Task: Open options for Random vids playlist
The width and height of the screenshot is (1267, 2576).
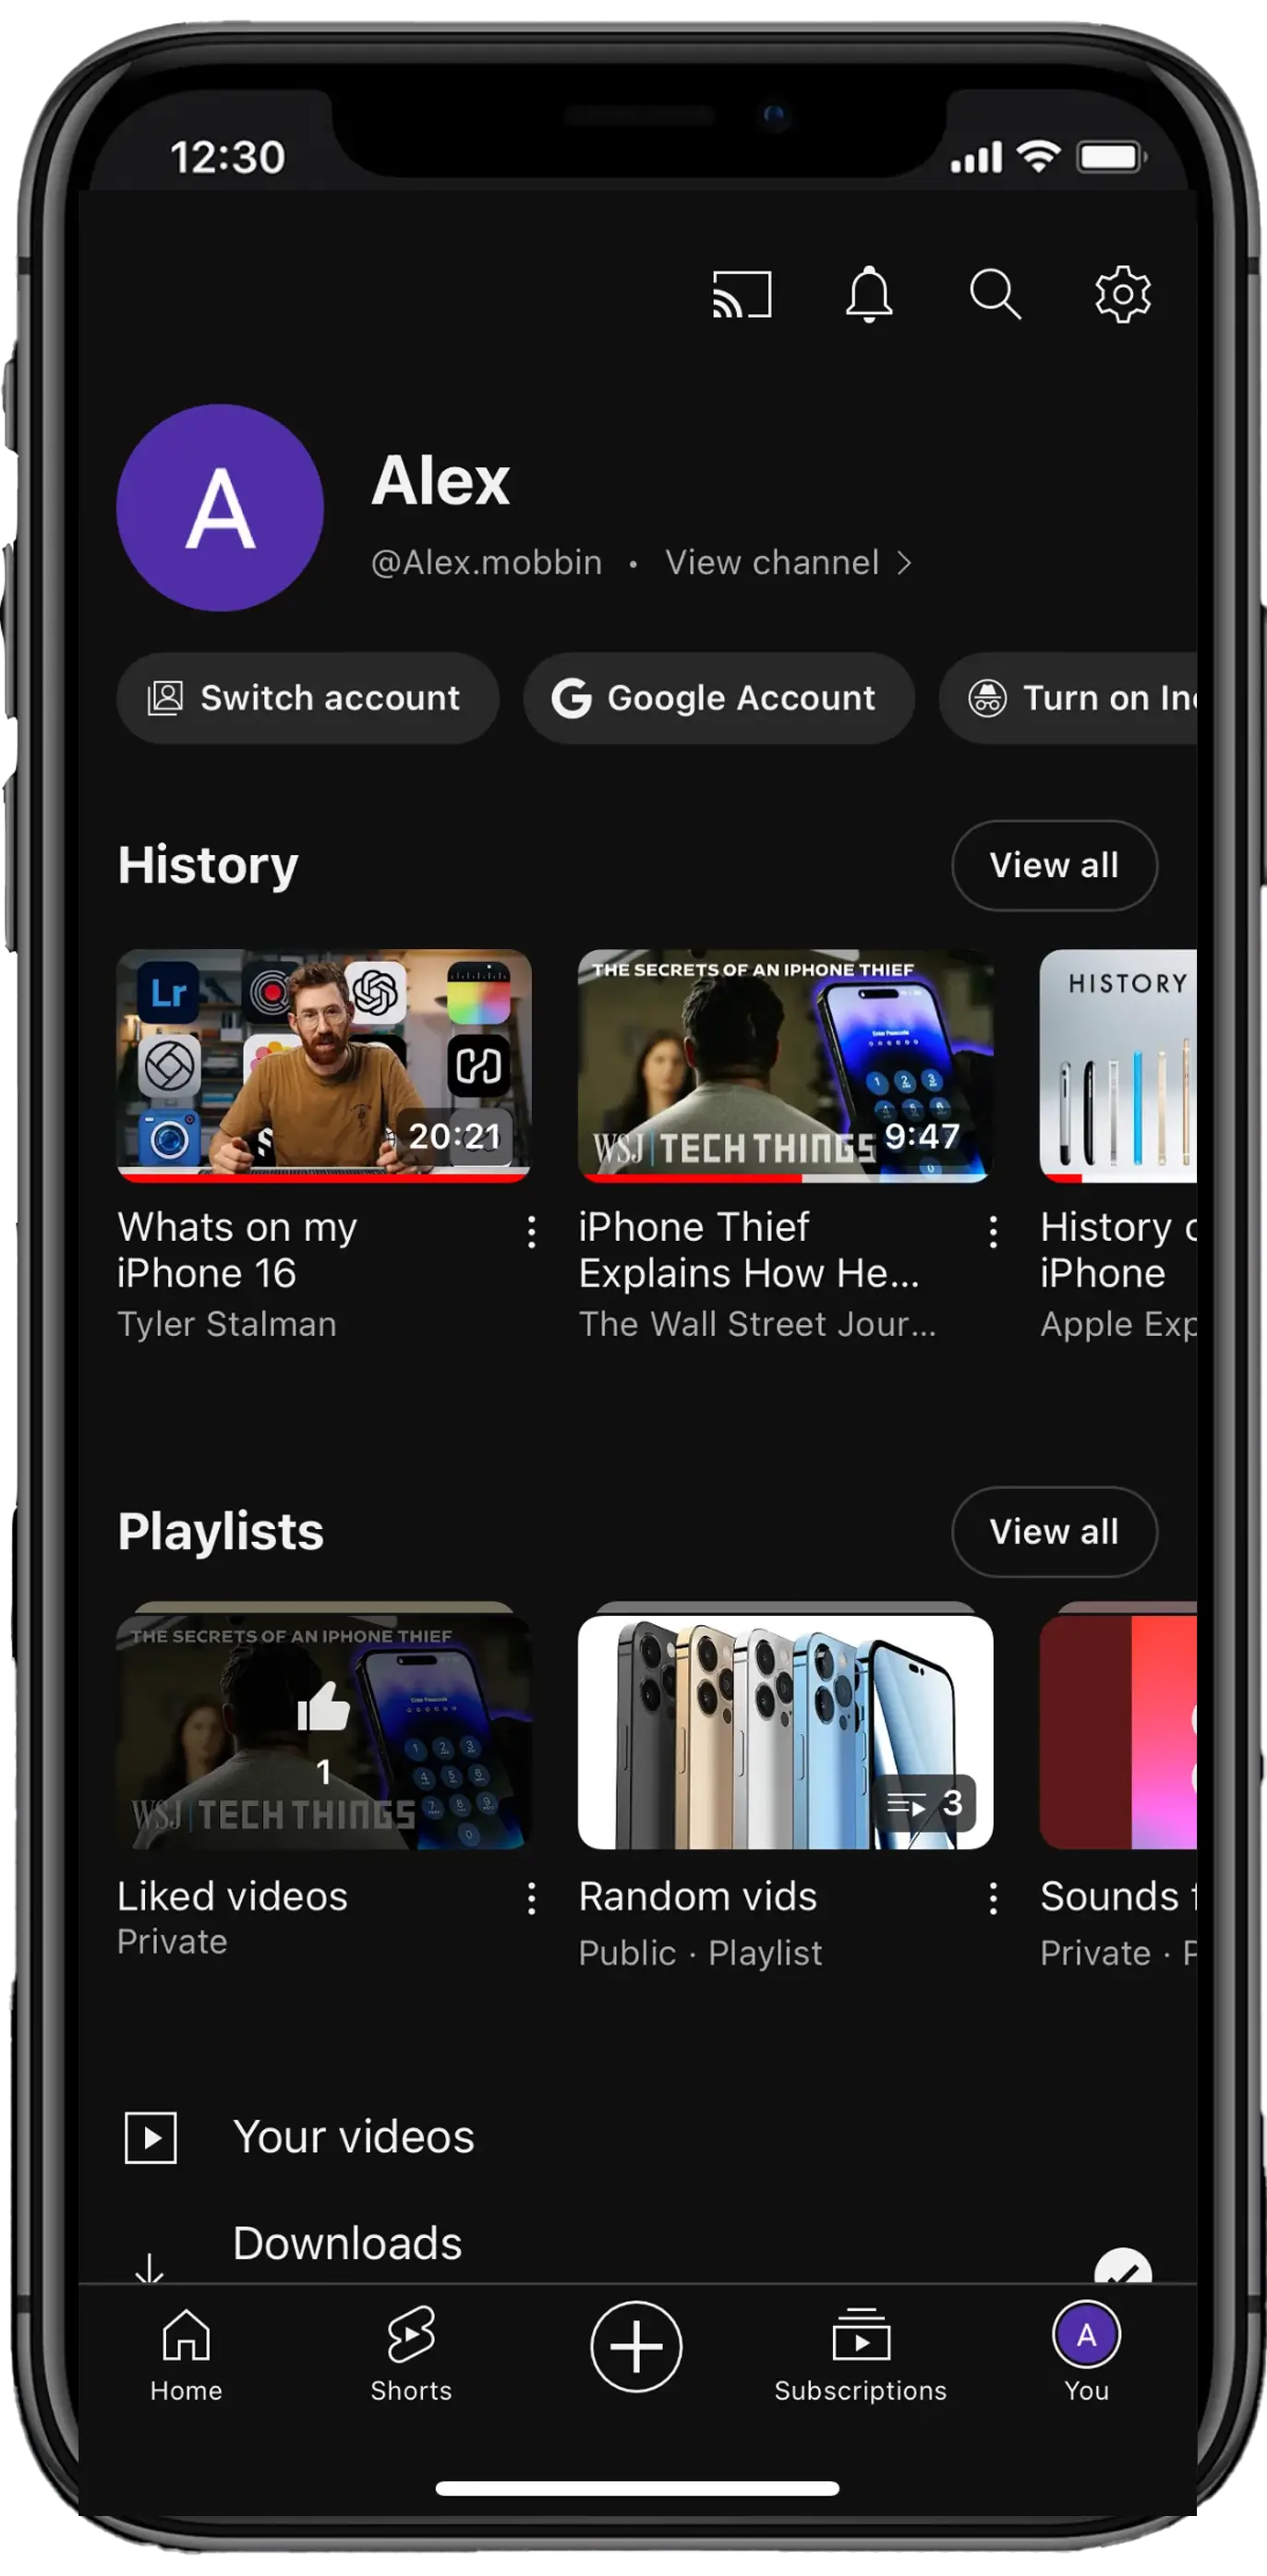Action: [x=993, y=1898]
